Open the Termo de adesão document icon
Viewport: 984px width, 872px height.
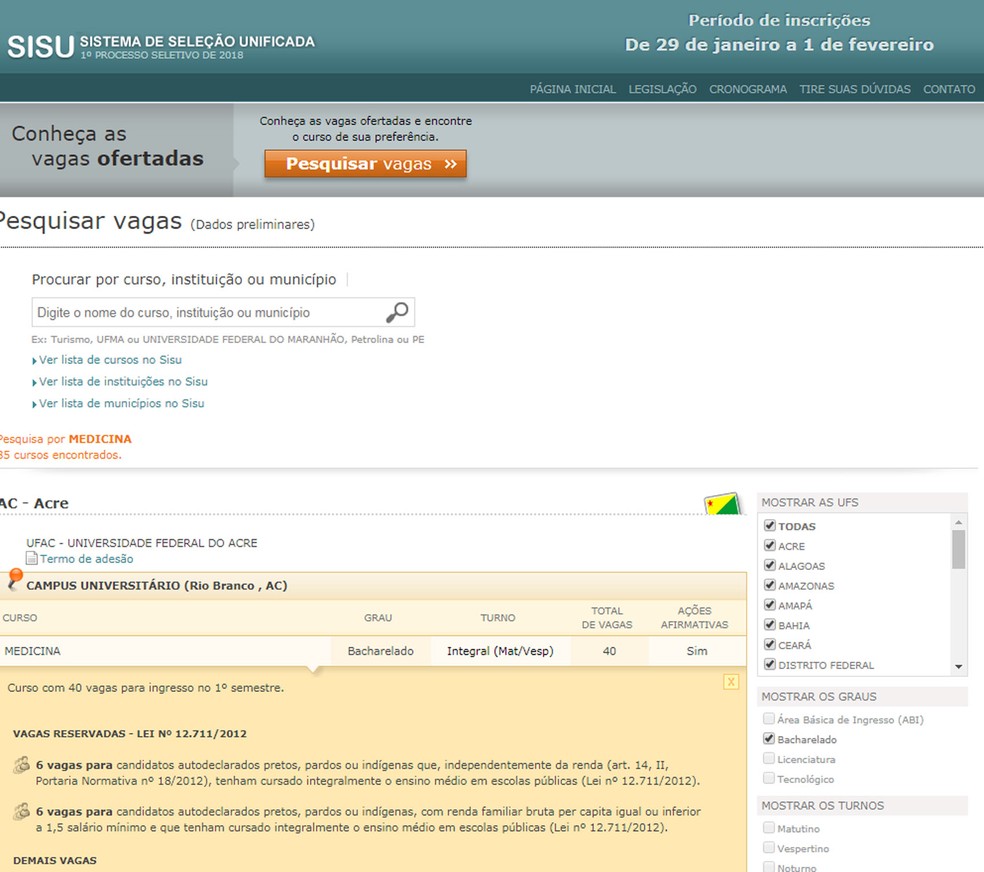click(31, 558)
